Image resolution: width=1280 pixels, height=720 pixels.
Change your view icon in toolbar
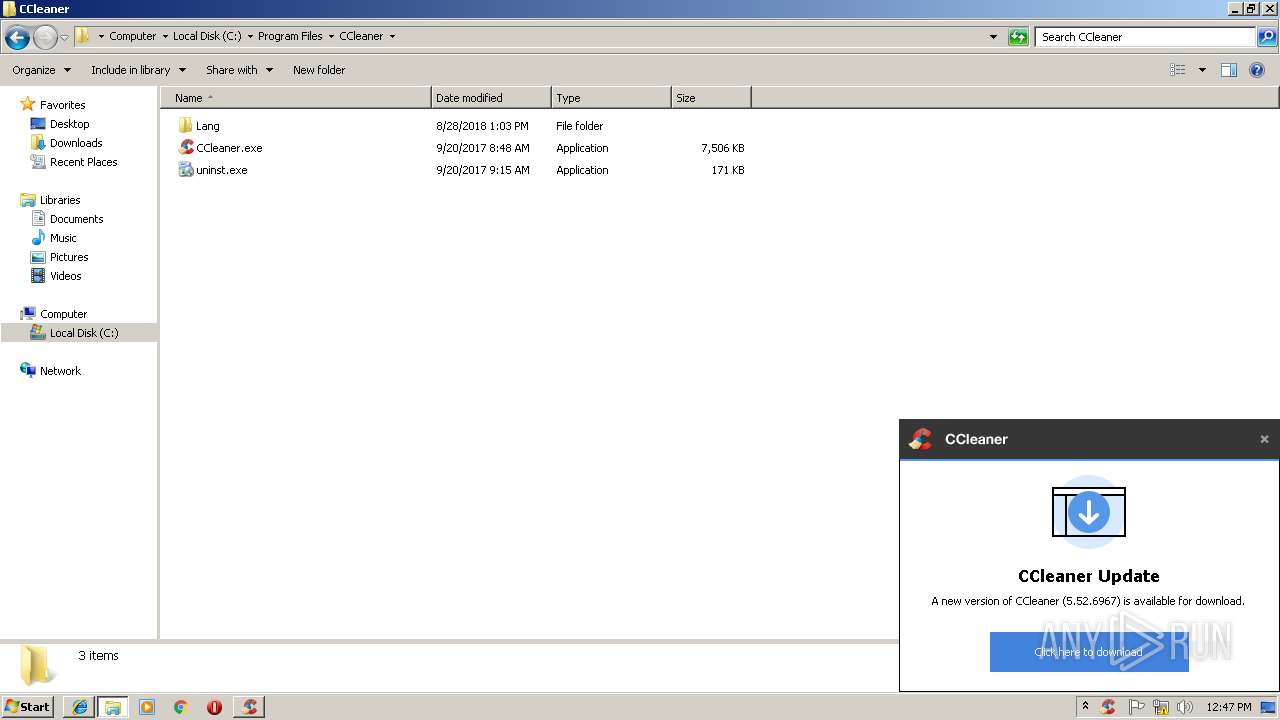click(x=1178, y=70)
